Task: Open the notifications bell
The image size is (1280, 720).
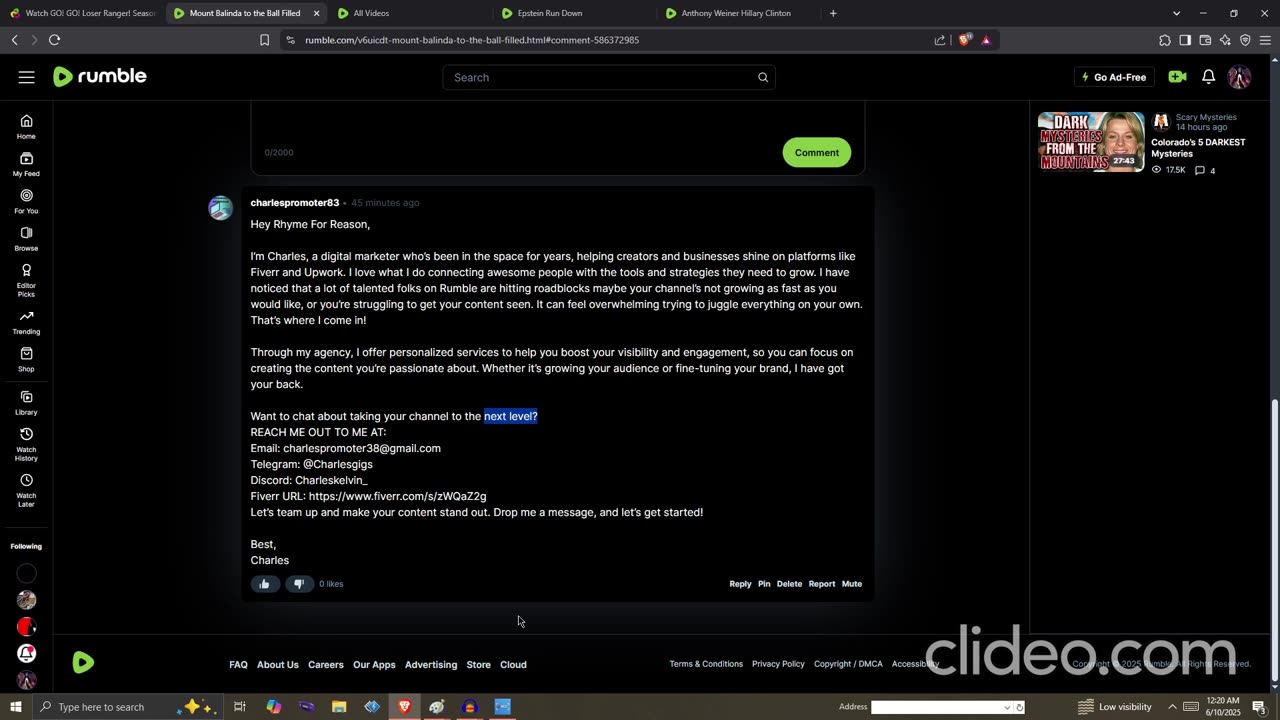Action: [x=1208, y=77]
